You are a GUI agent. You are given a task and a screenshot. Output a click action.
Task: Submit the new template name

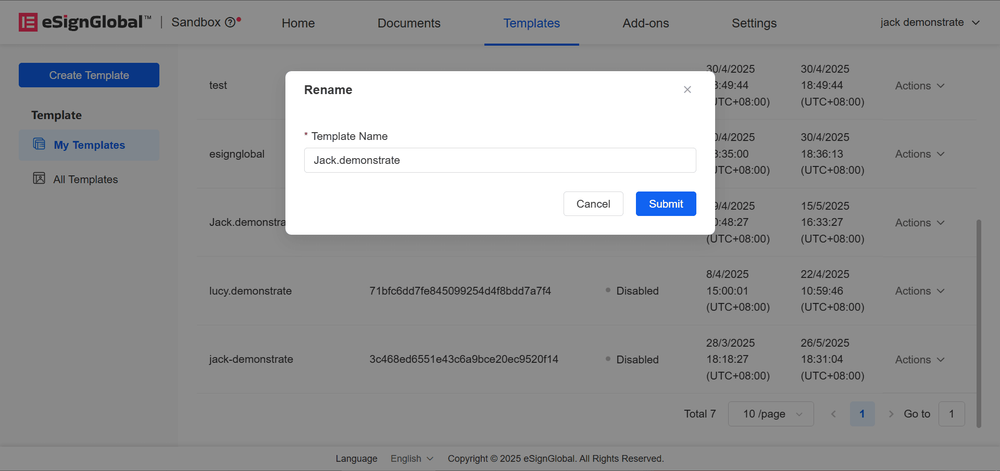tap(665, 204)
